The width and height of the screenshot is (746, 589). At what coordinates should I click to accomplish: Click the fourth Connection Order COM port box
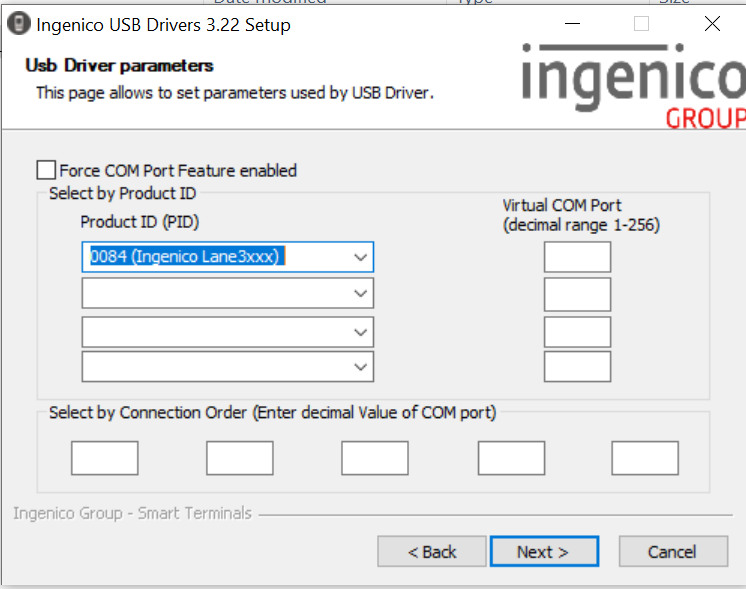pyautogui.click(x=511, y=458)
